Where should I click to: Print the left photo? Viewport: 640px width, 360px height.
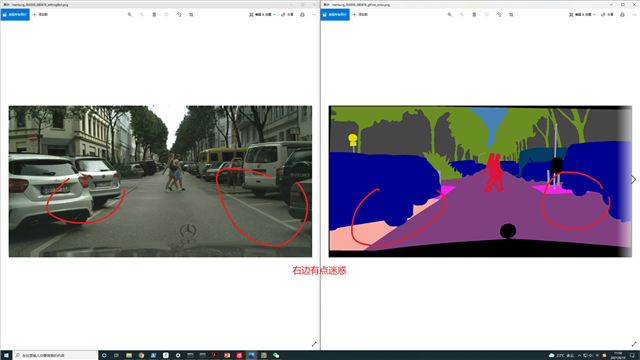[302, 15]
